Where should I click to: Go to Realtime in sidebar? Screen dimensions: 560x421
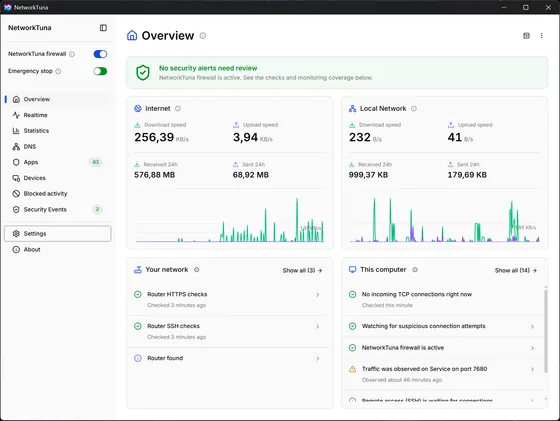58,115
